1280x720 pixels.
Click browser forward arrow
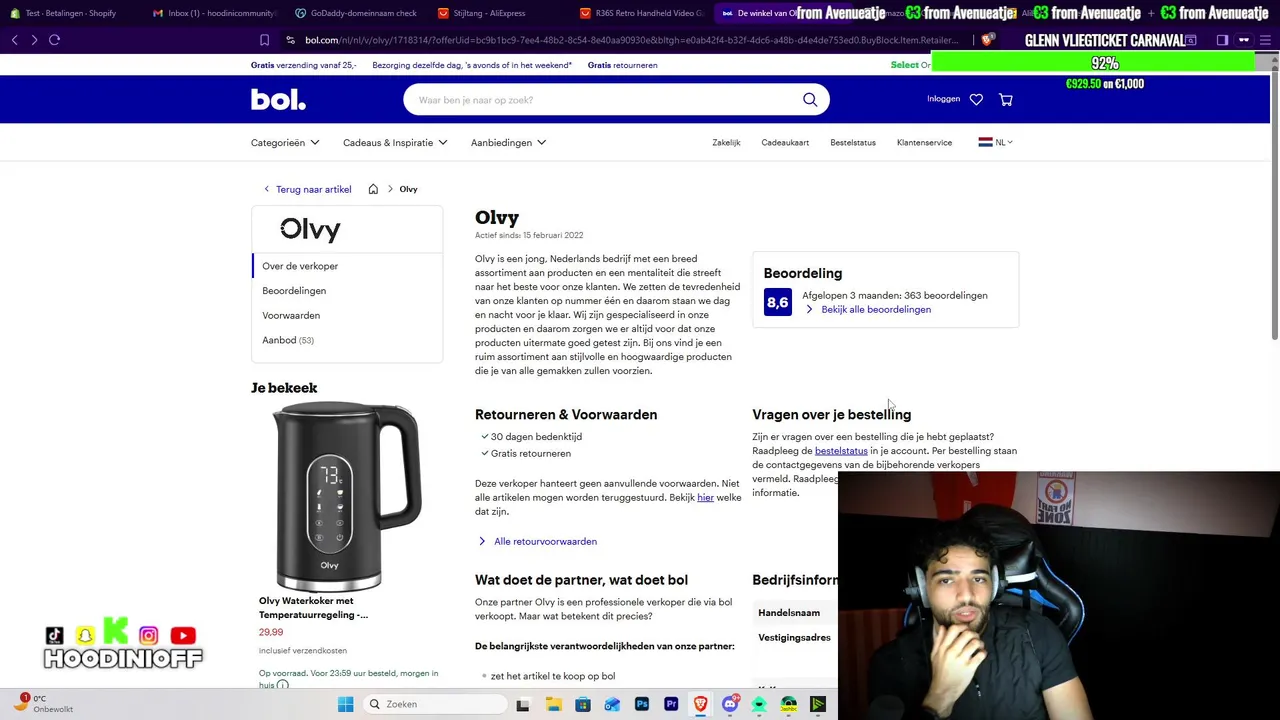(34, 40)
